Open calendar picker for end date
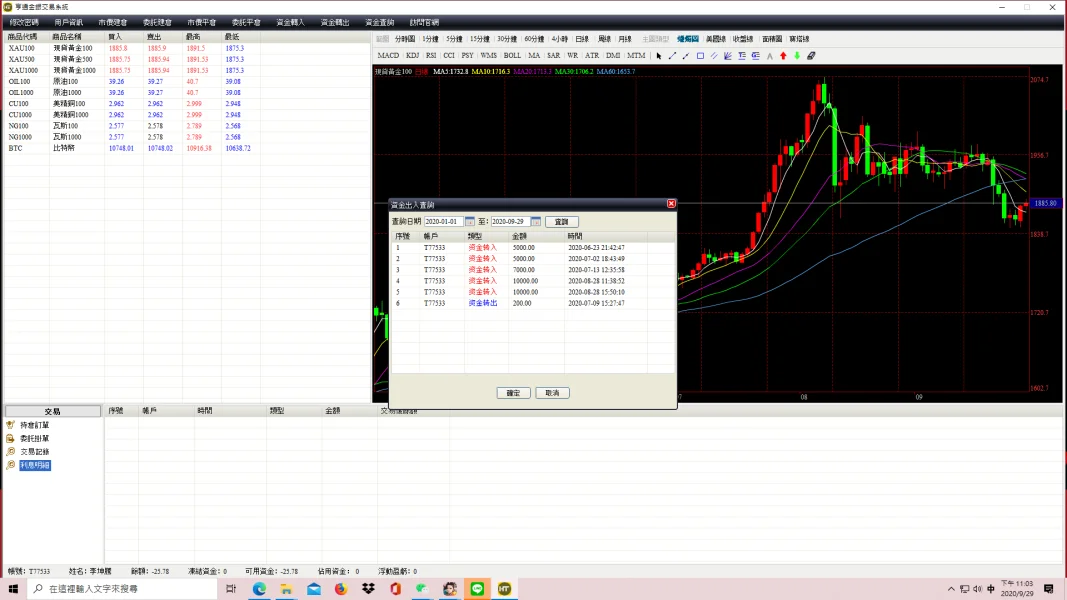The height and width of the screenshot is (600, 1067). point(536,222)
